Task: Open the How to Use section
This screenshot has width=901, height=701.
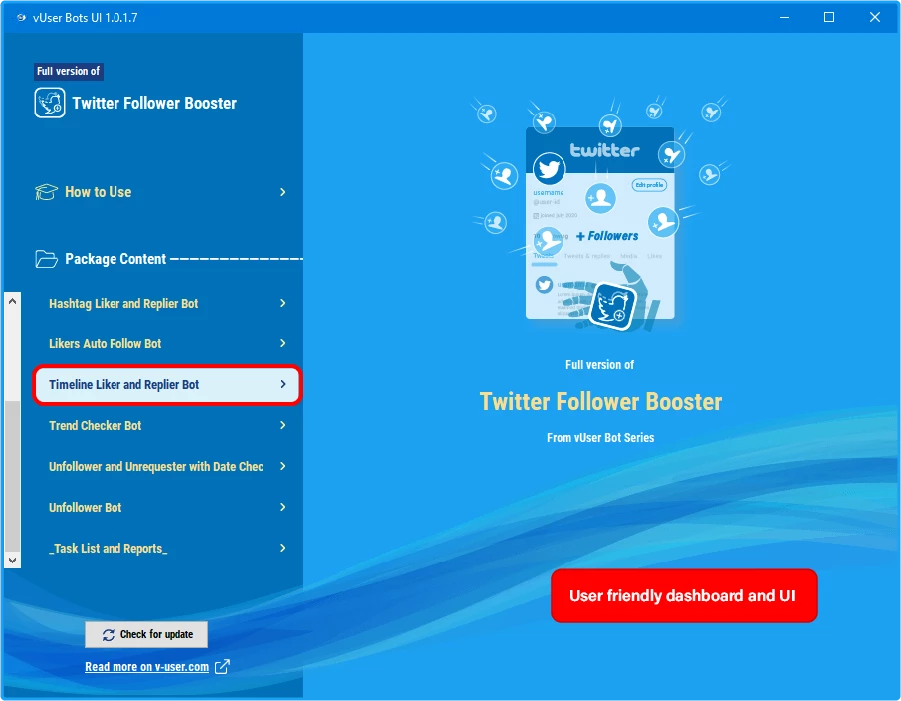Action: coord(161,192)
